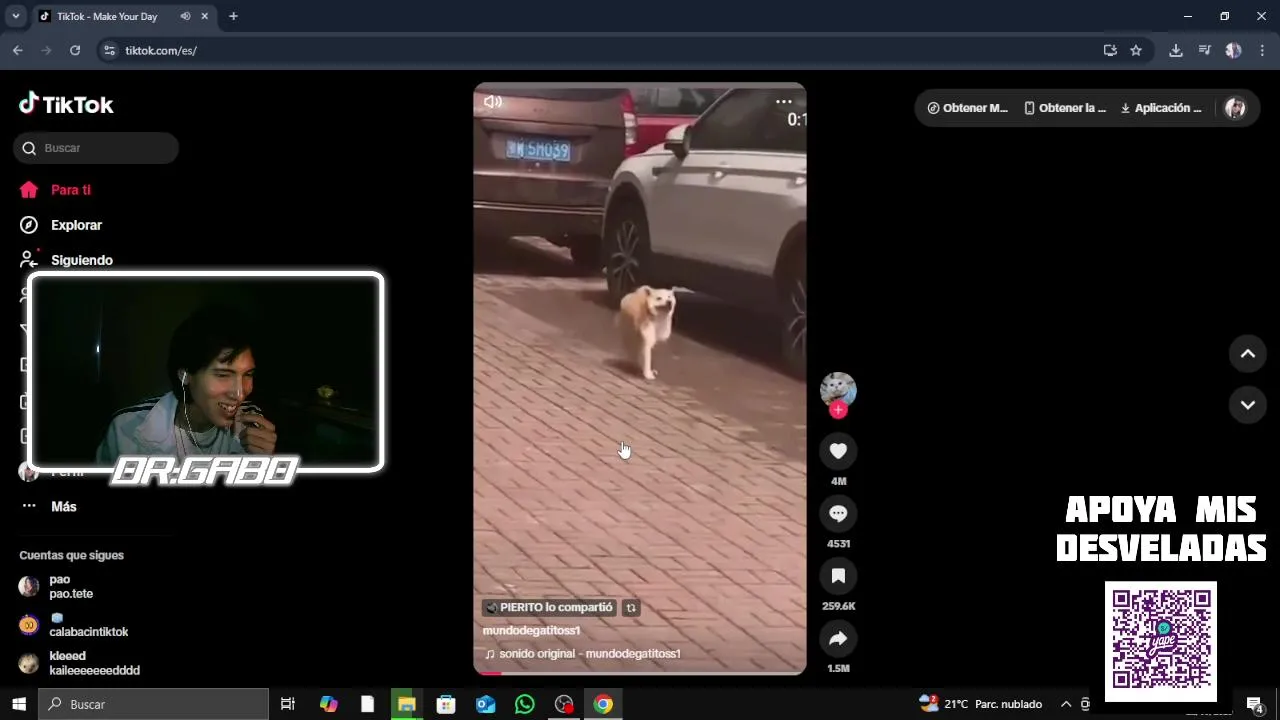Image resolution: width=1280 pixels, height=720 pixels.
Task: Click the video progress bar
Action: 640,673
